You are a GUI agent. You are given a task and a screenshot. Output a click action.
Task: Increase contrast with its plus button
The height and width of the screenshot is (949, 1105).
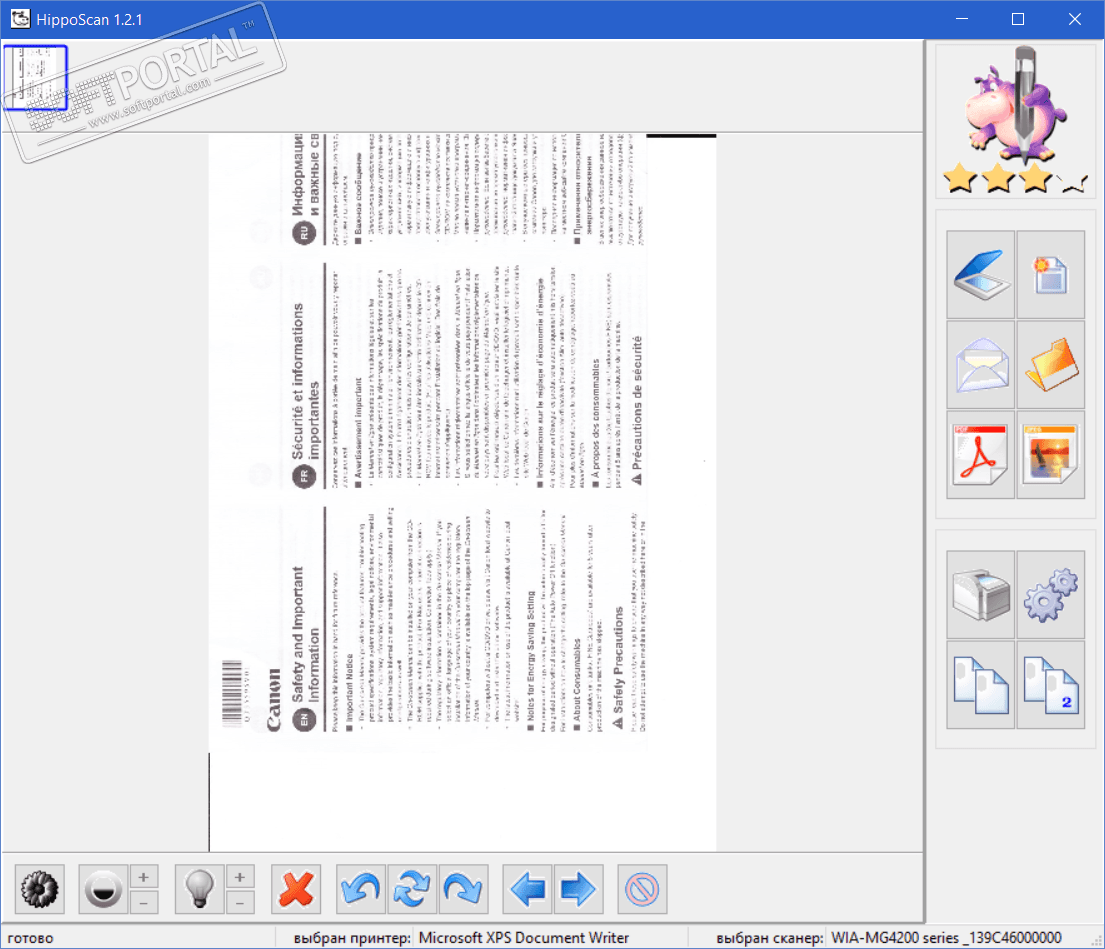coord(144,877)
